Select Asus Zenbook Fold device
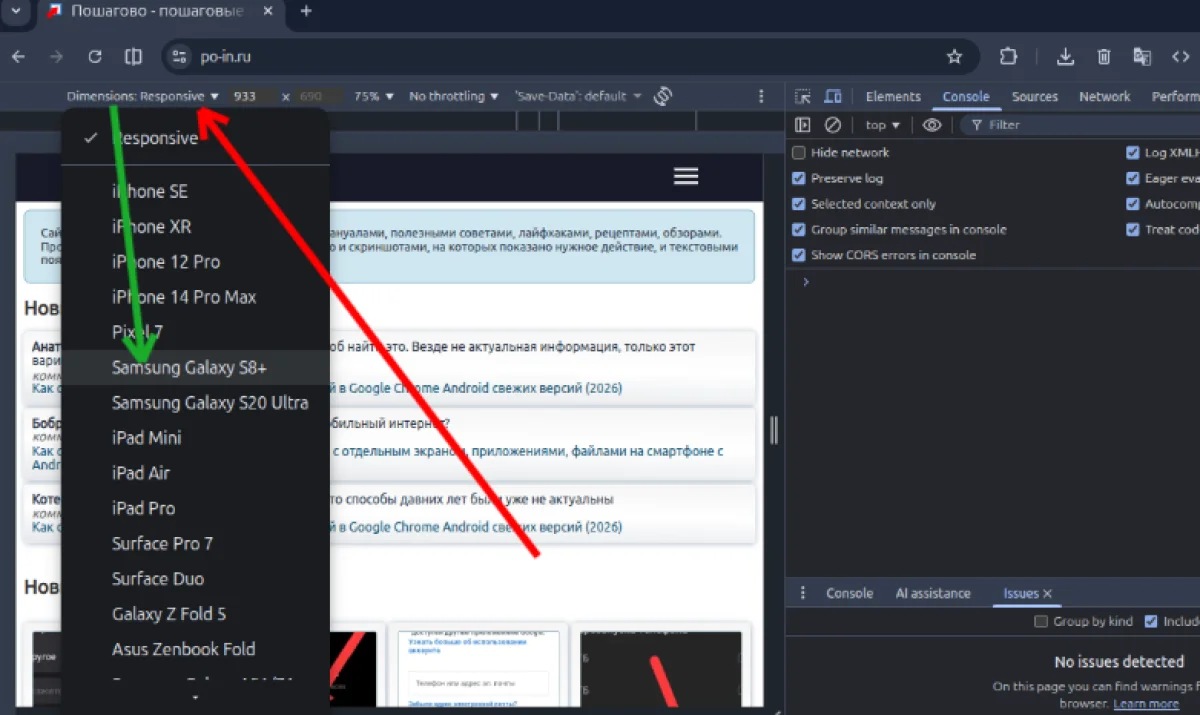The image size is (1200, 715). [x=195, y=649]
